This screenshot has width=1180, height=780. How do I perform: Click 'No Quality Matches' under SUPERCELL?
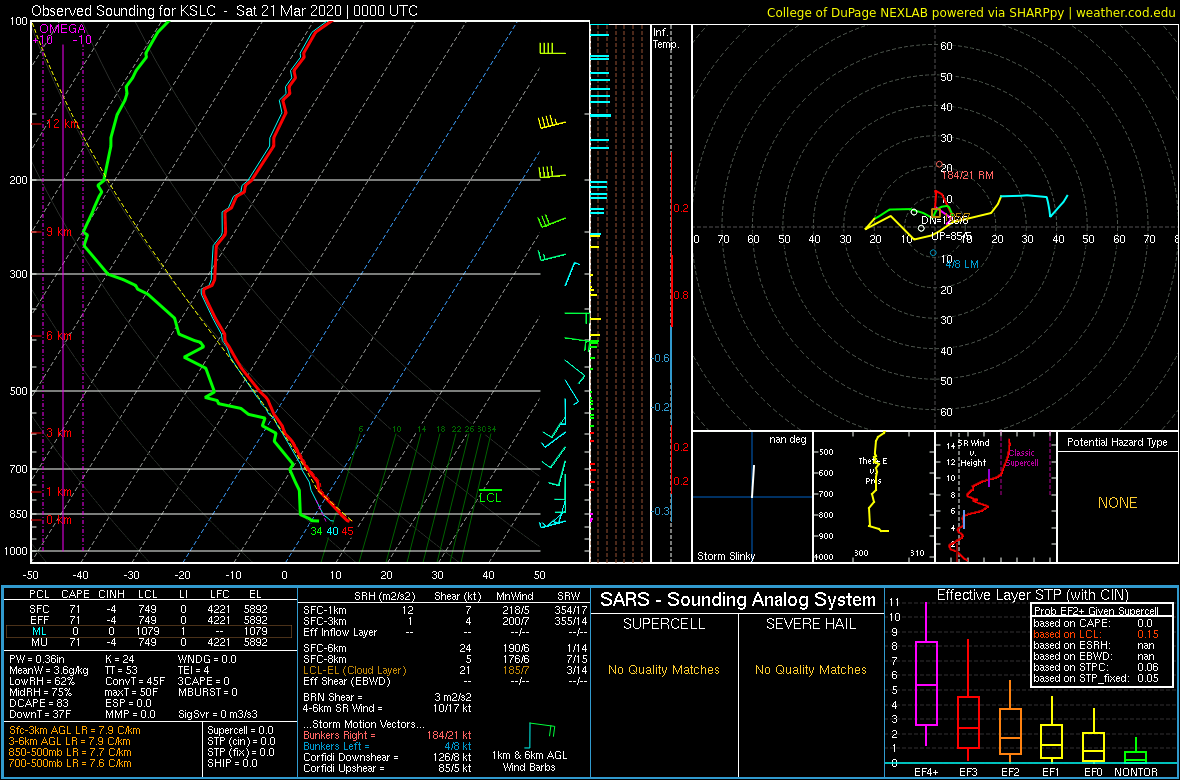(x=664, y=669)
